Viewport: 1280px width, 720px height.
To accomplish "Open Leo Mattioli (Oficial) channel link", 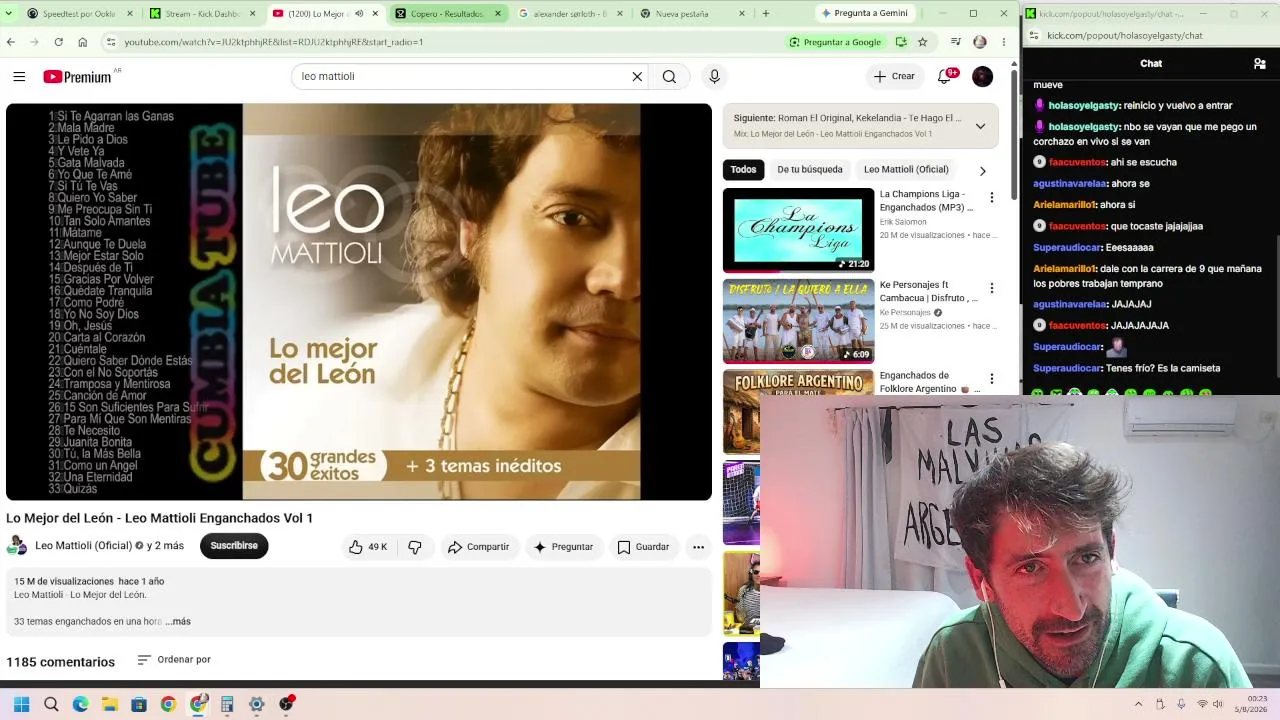I will click(x=84, y=546).
